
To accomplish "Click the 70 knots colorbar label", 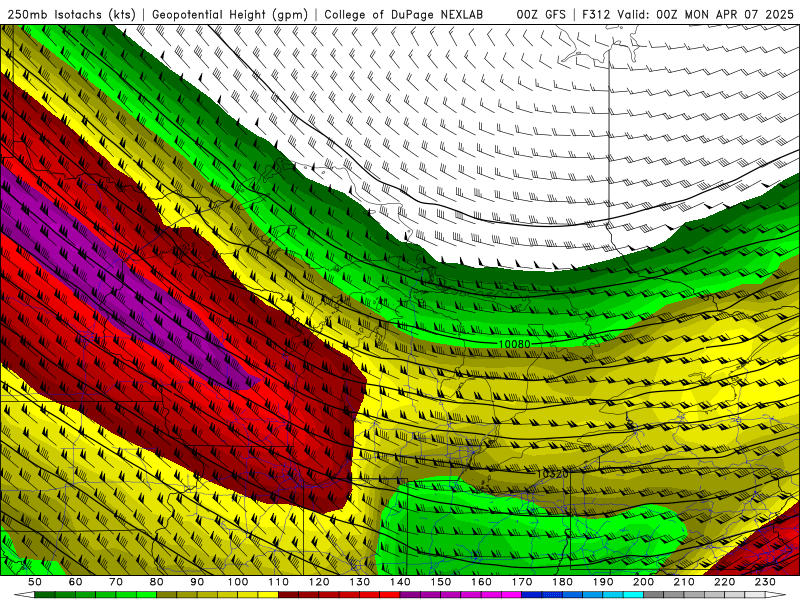I will point(116,581).
